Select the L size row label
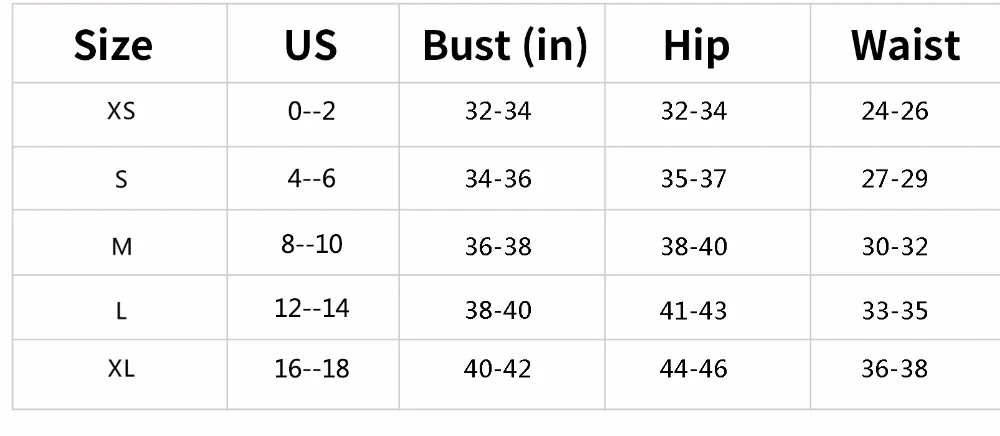Screen dimensions: 1000x436 [x=122, y=311]
